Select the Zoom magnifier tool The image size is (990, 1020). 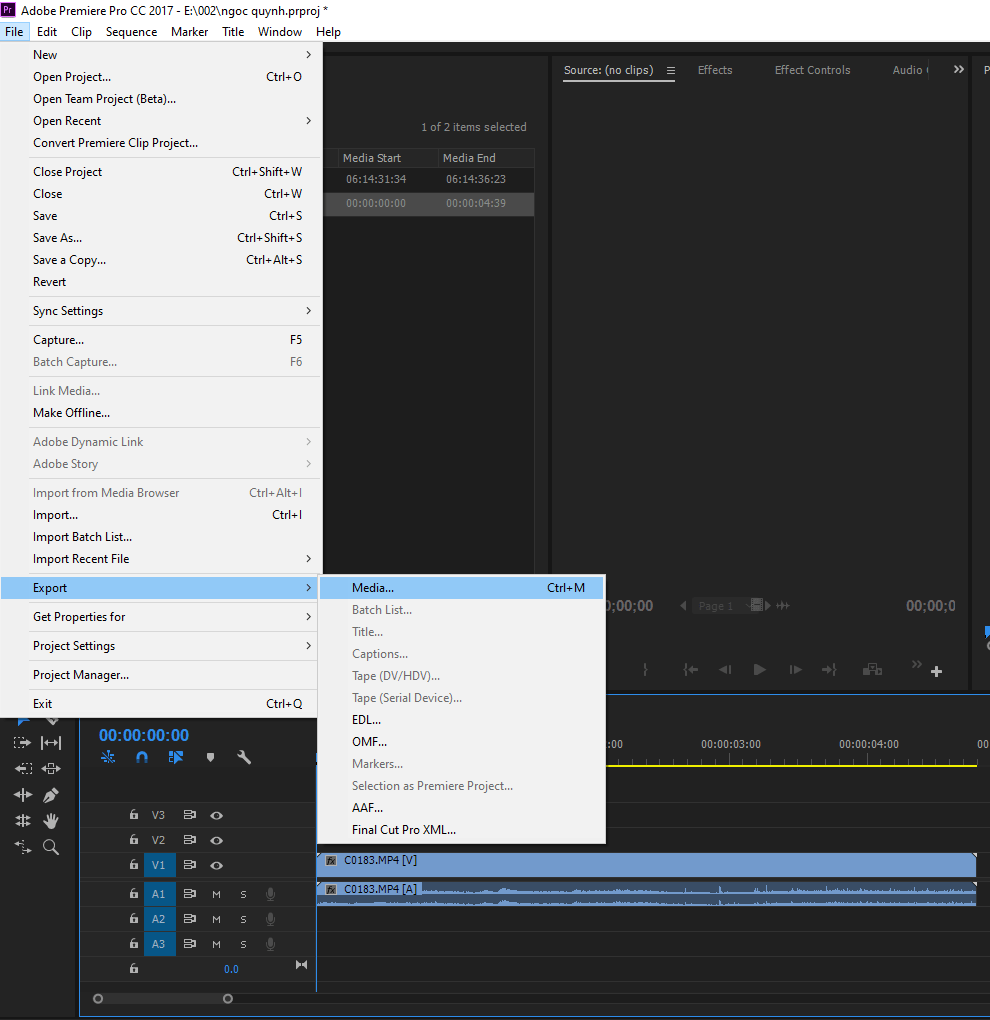pos(51,847)
